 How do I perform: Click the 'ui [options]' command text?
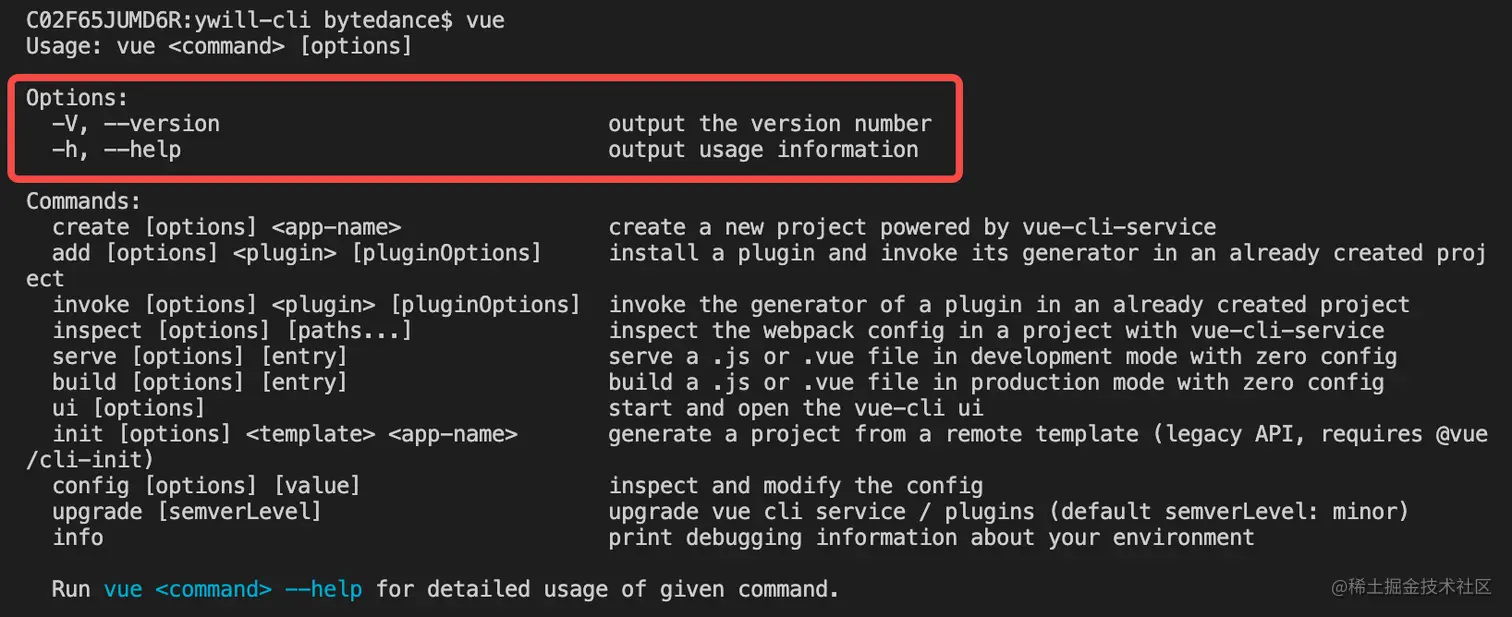coord(129,408)
